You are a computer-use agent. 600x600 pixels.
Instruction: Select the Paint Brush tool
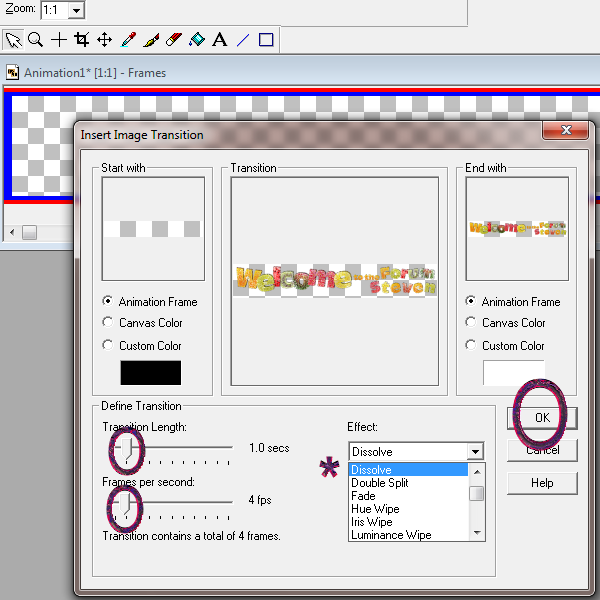151,40
